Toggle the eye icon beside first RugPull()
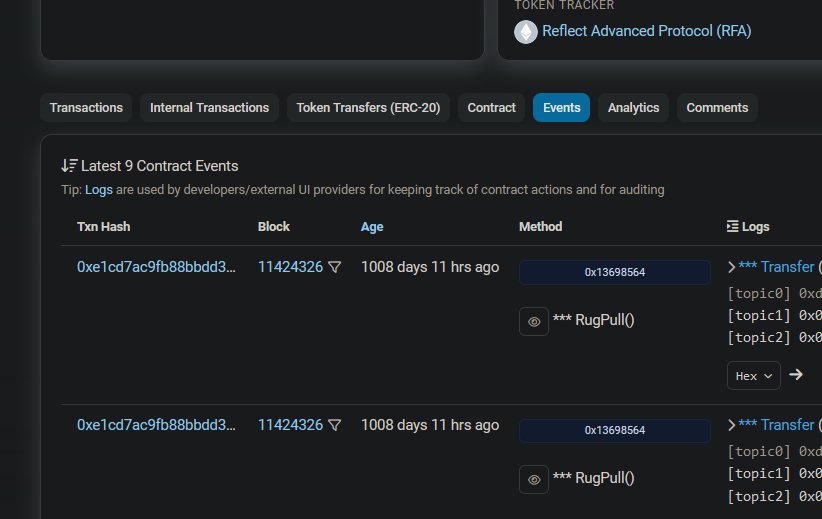Image resolution: width=822 pixels, height=519 pixels. coord(534,321)
